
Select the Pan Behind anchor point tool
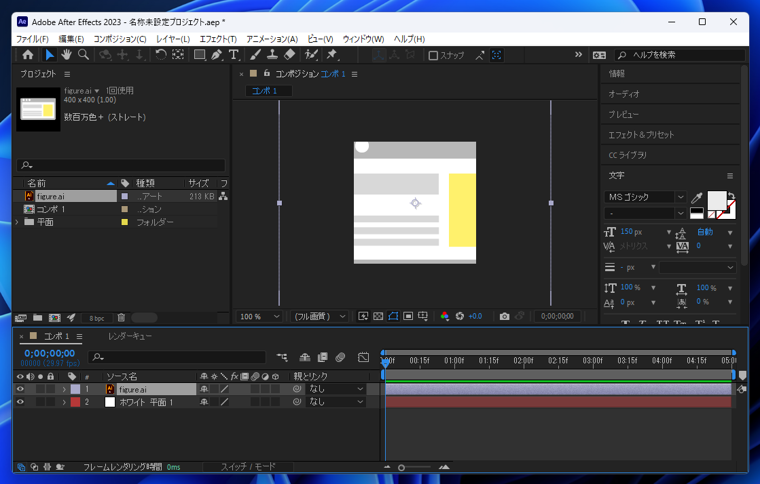(178, 55)
